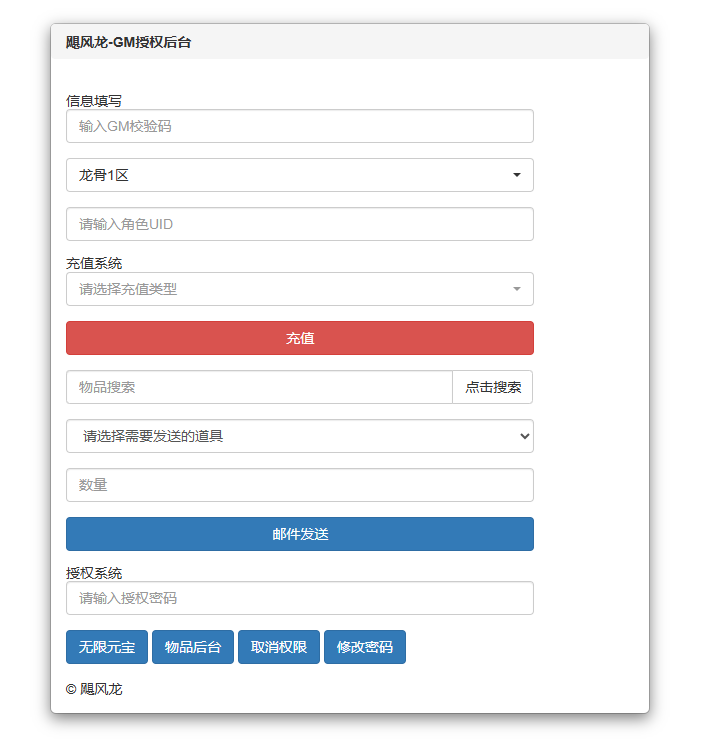
Task: Click the 取消权限 button
Action: point(279,647)
